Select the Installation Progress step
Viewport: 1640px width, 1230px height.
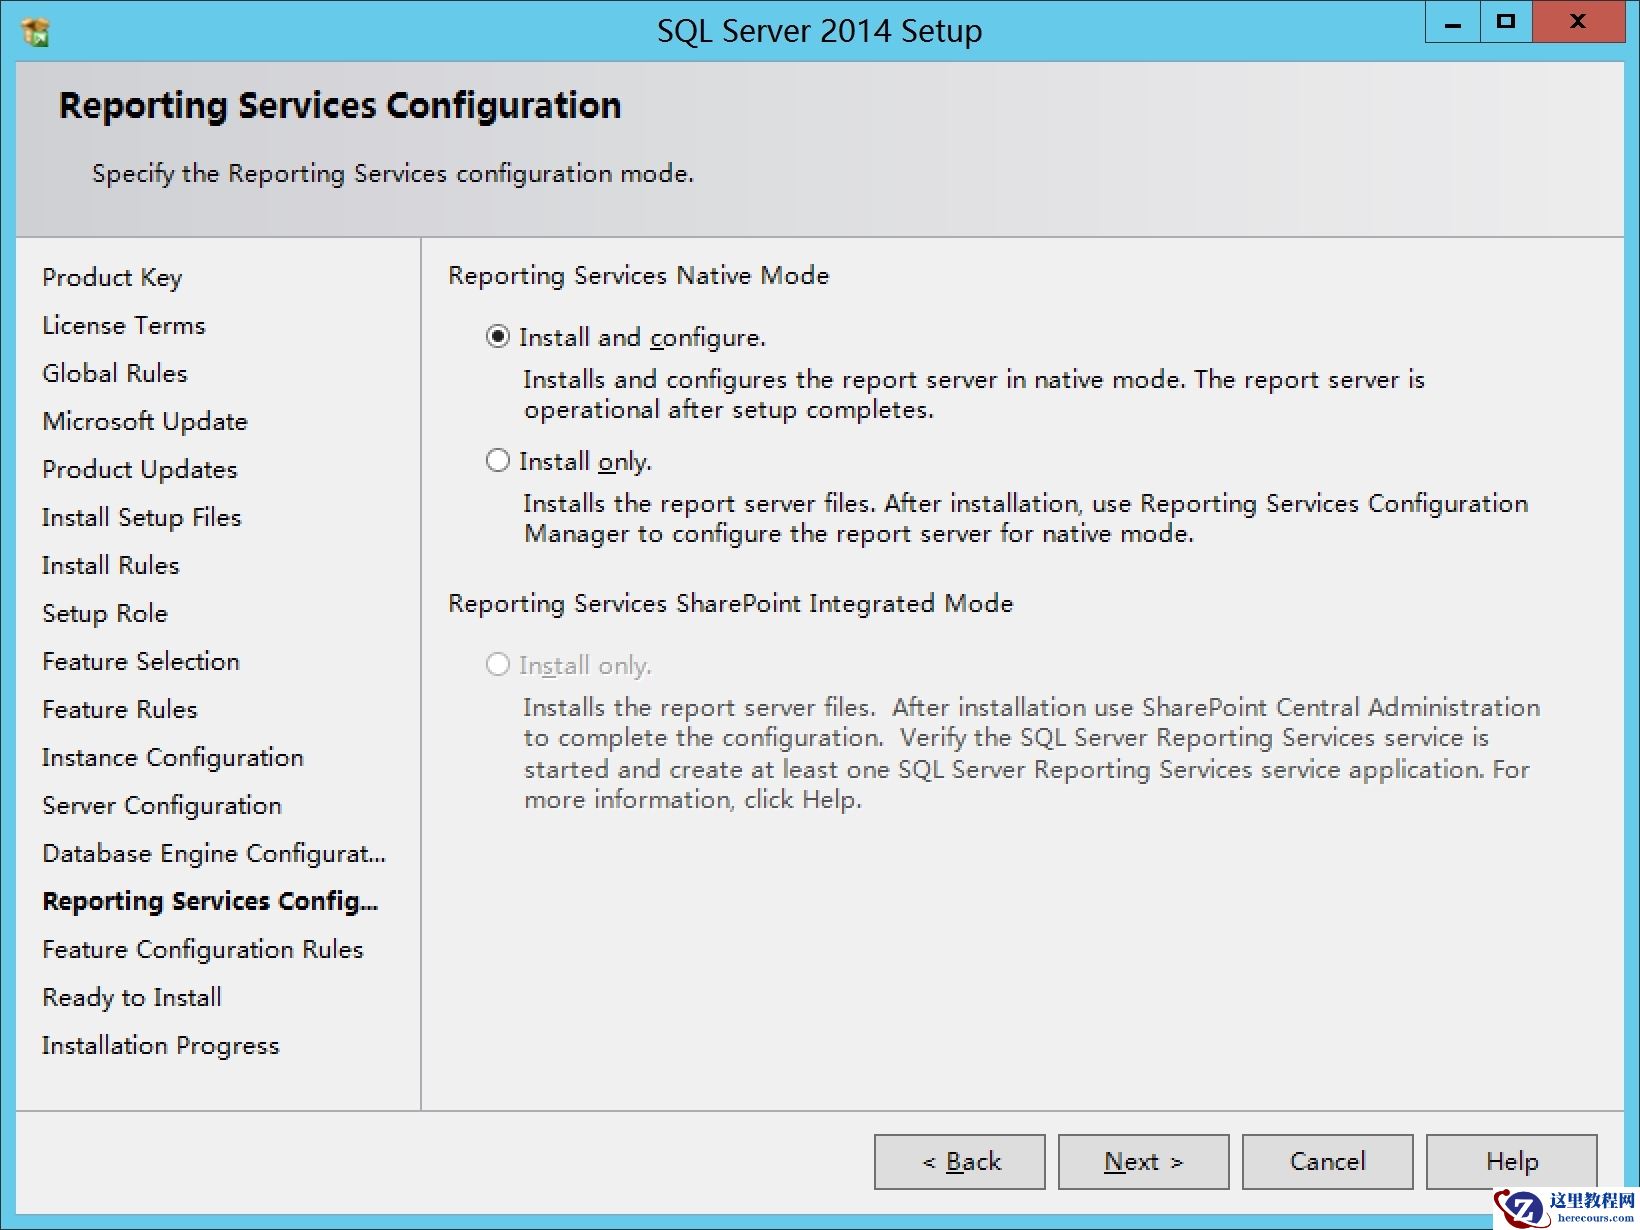pyautogui.click(x=160, y=1045)
